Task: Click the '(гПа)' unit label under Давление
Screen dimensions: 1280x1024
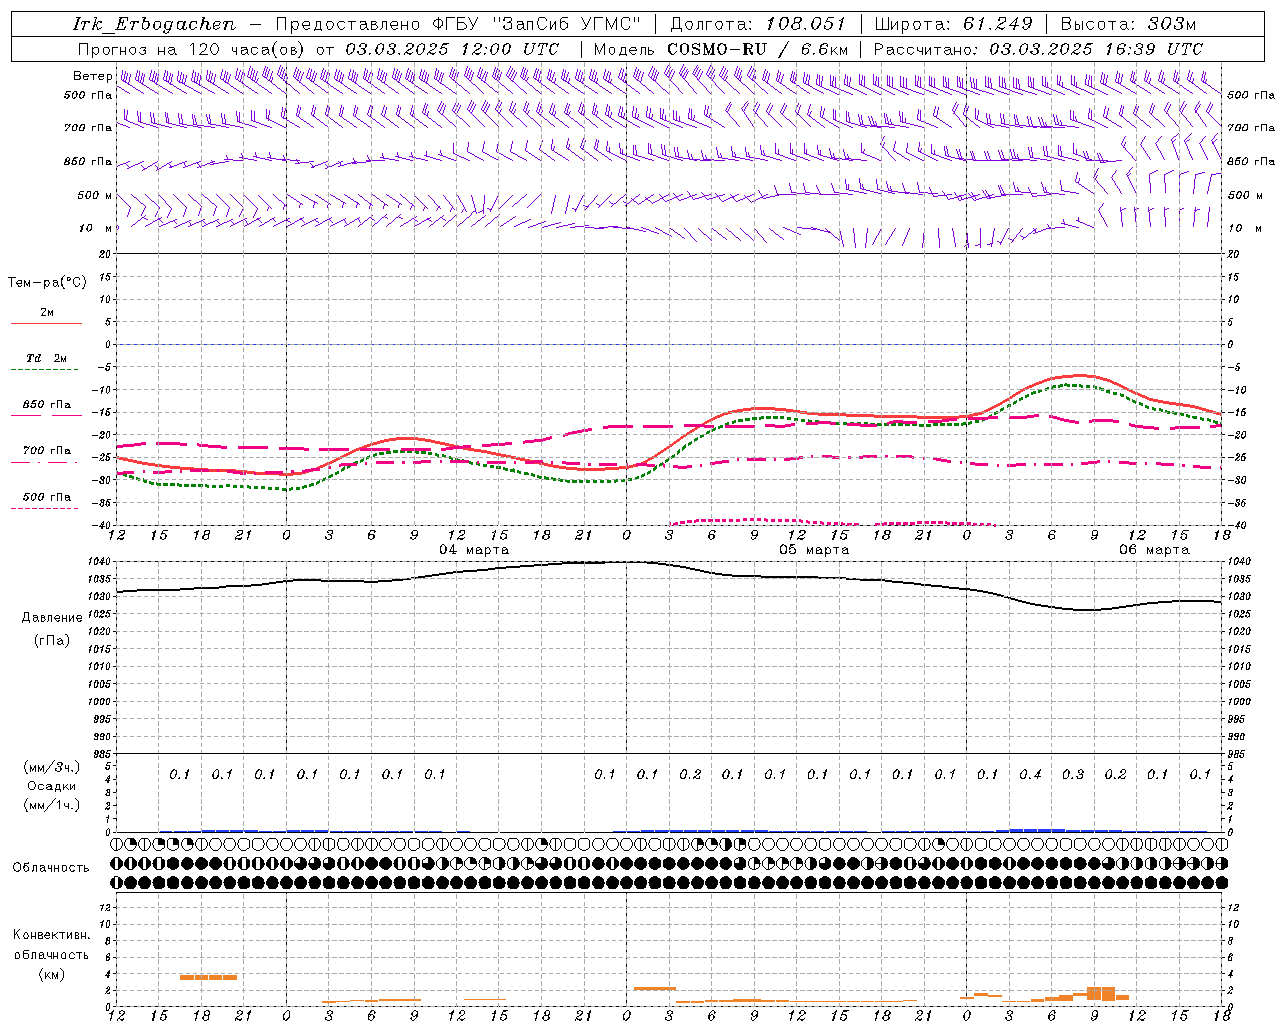Action: pyautogui.click(x=51, y=641)
